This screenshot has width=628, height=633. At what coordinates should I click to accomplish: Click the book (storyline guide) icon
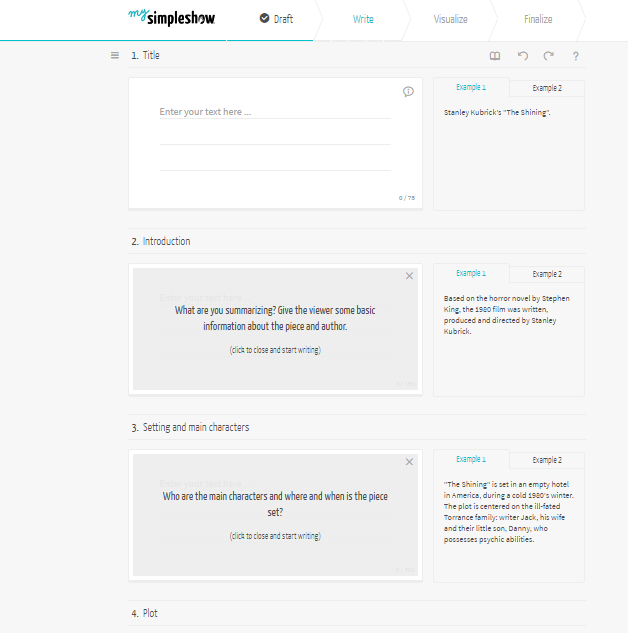[494, 56]
